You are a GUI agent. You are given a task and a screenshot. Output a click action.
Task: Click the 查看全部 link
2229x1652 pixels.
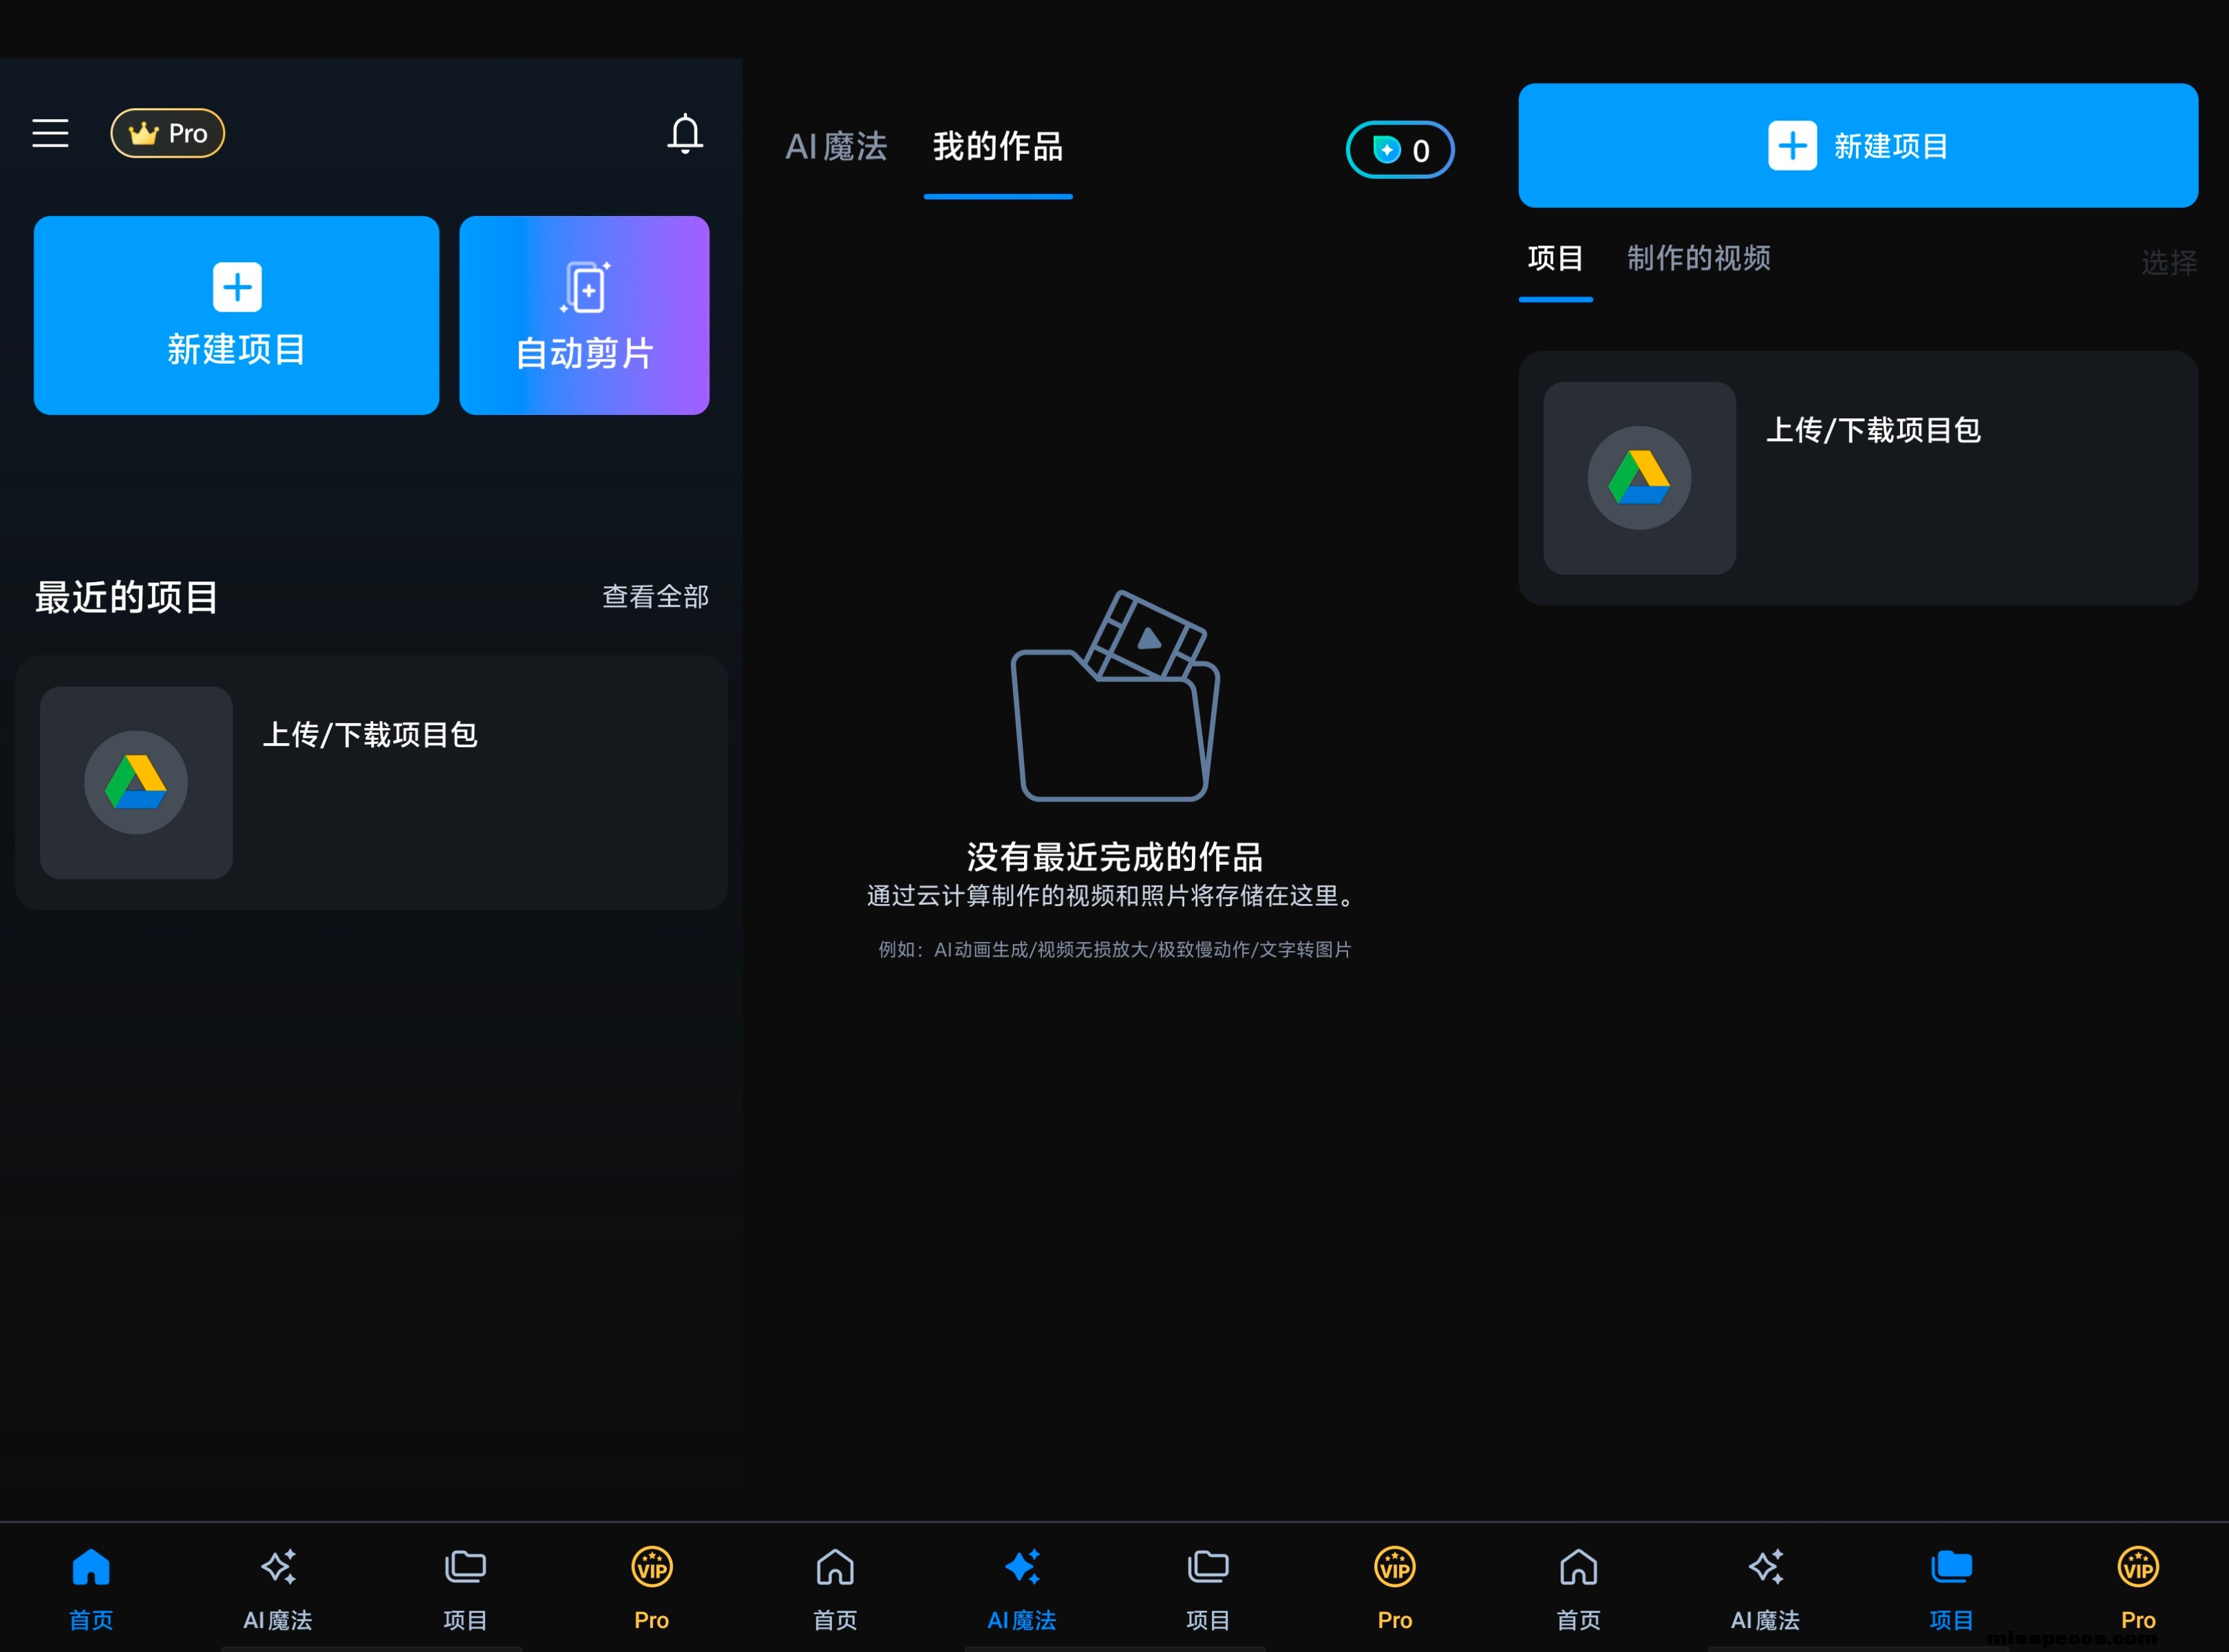click(x=655, y=597)
